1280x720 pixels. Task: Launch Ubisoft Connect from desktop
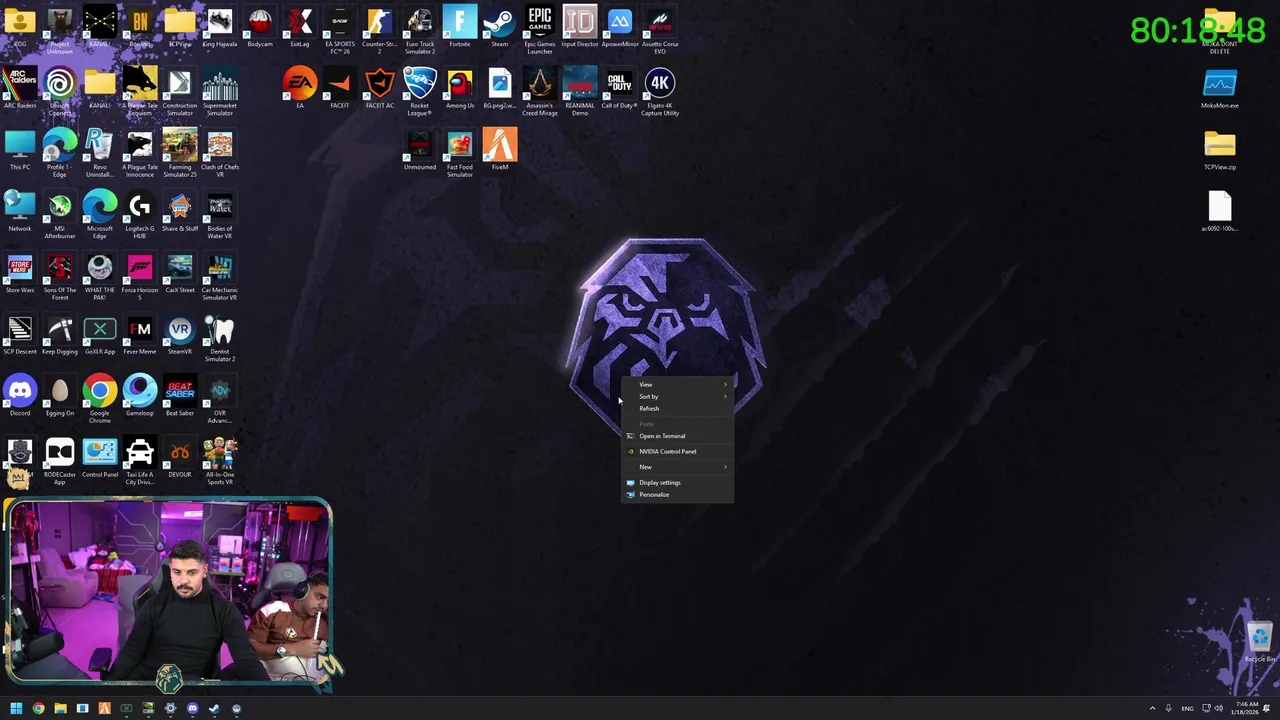(x=60, y=92)
